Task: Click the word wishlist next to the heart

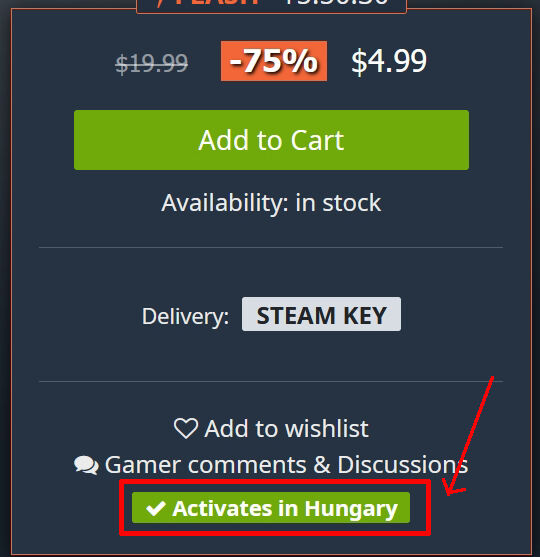Action: point(327,428)
